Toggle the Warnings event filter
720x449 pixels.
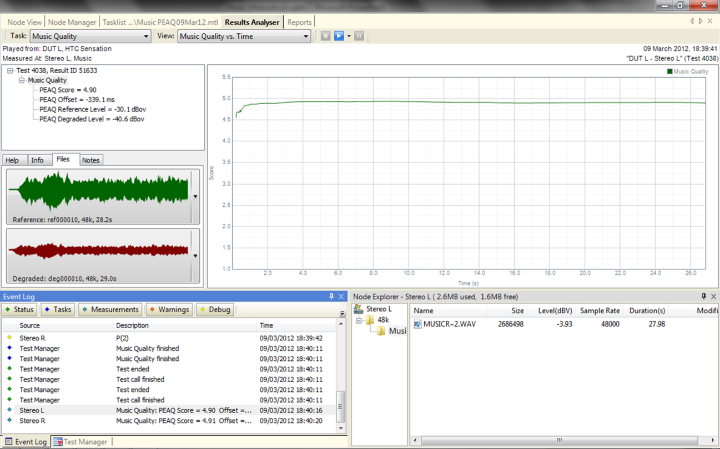click(168, 310)
